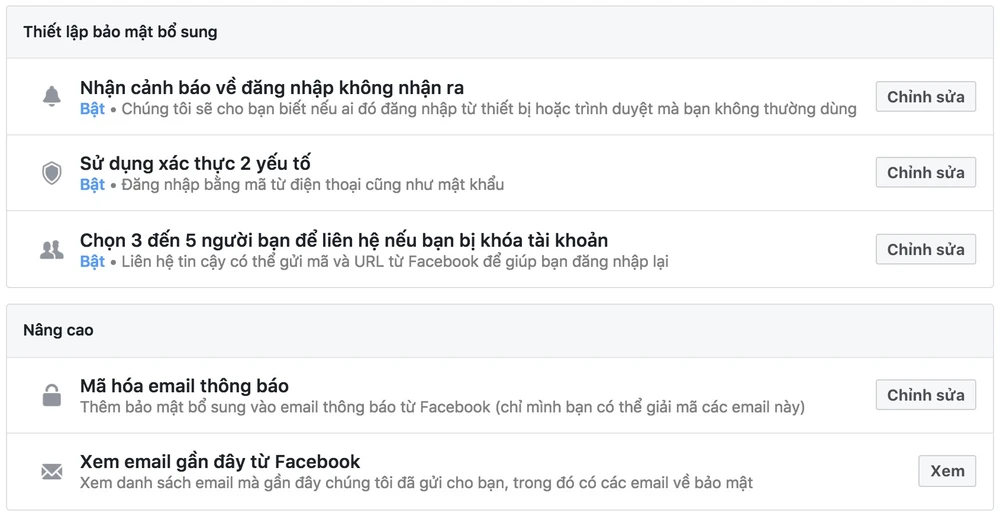Click the 'Thiết lập bảo mật bổ sung' header
The height and width of the screenshot is (516, 1000).
pyautogui.click(x=120, y=32)
